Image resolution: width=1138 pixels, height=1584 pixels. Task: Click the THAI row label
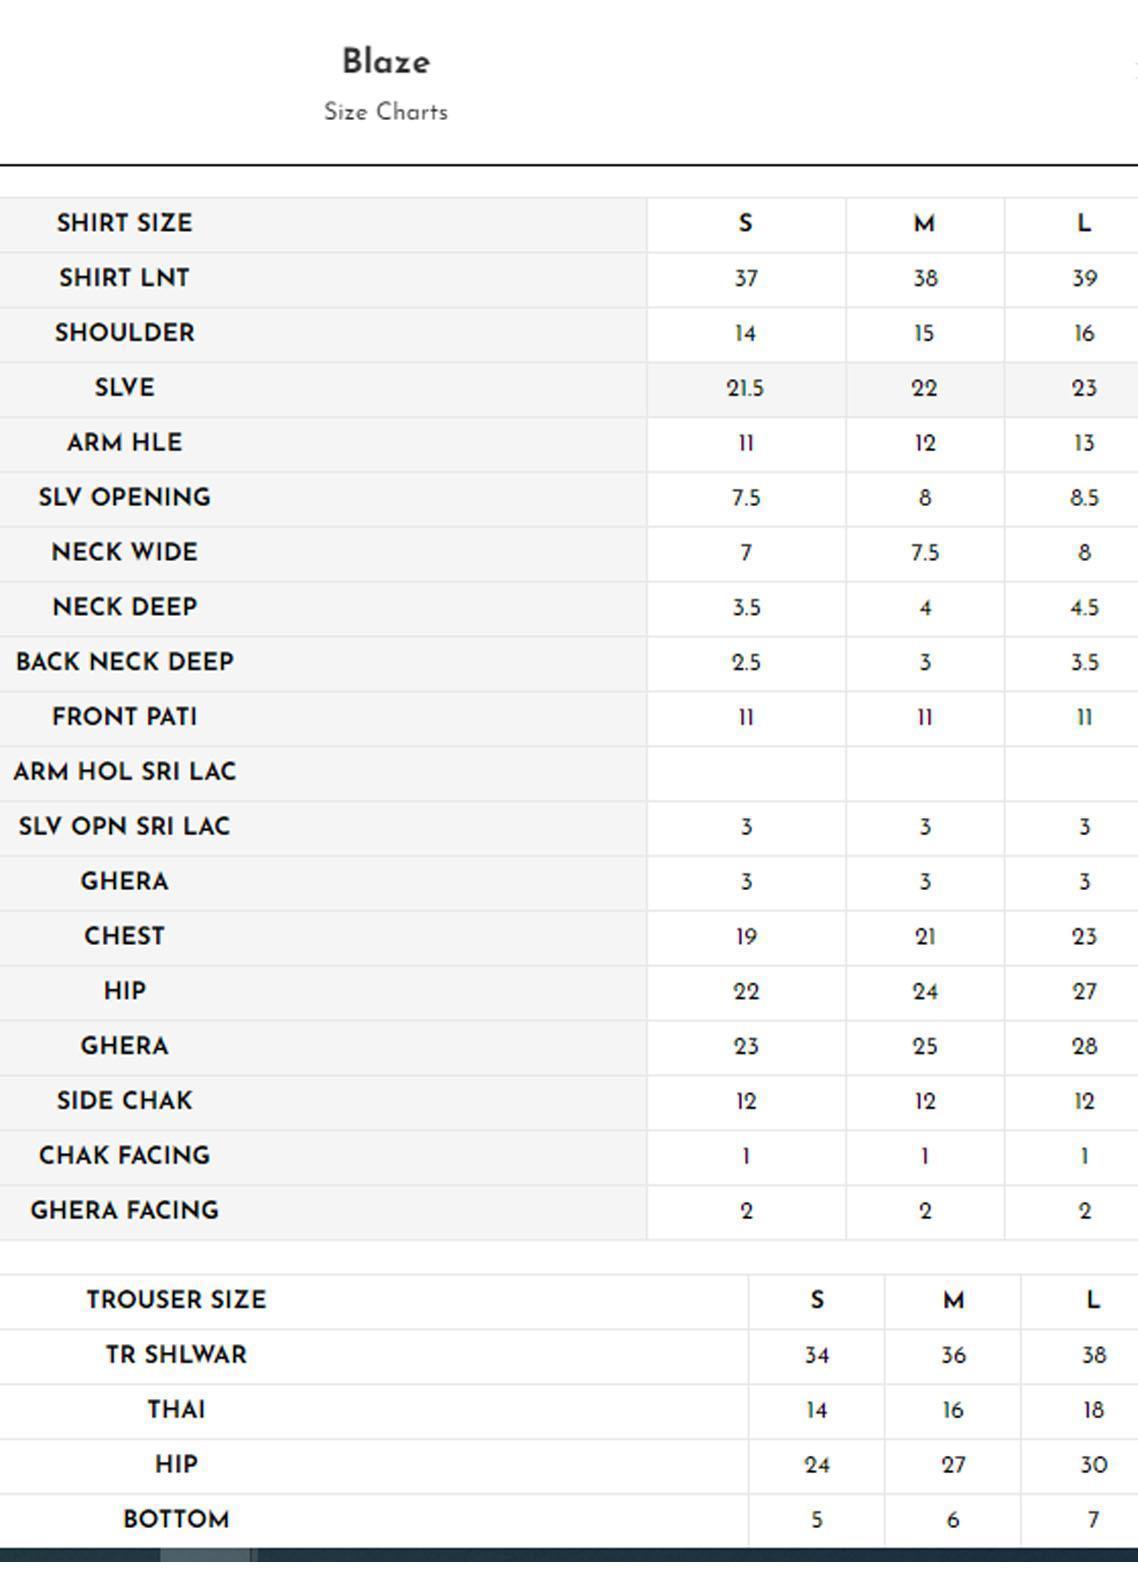click(176, 1410)
